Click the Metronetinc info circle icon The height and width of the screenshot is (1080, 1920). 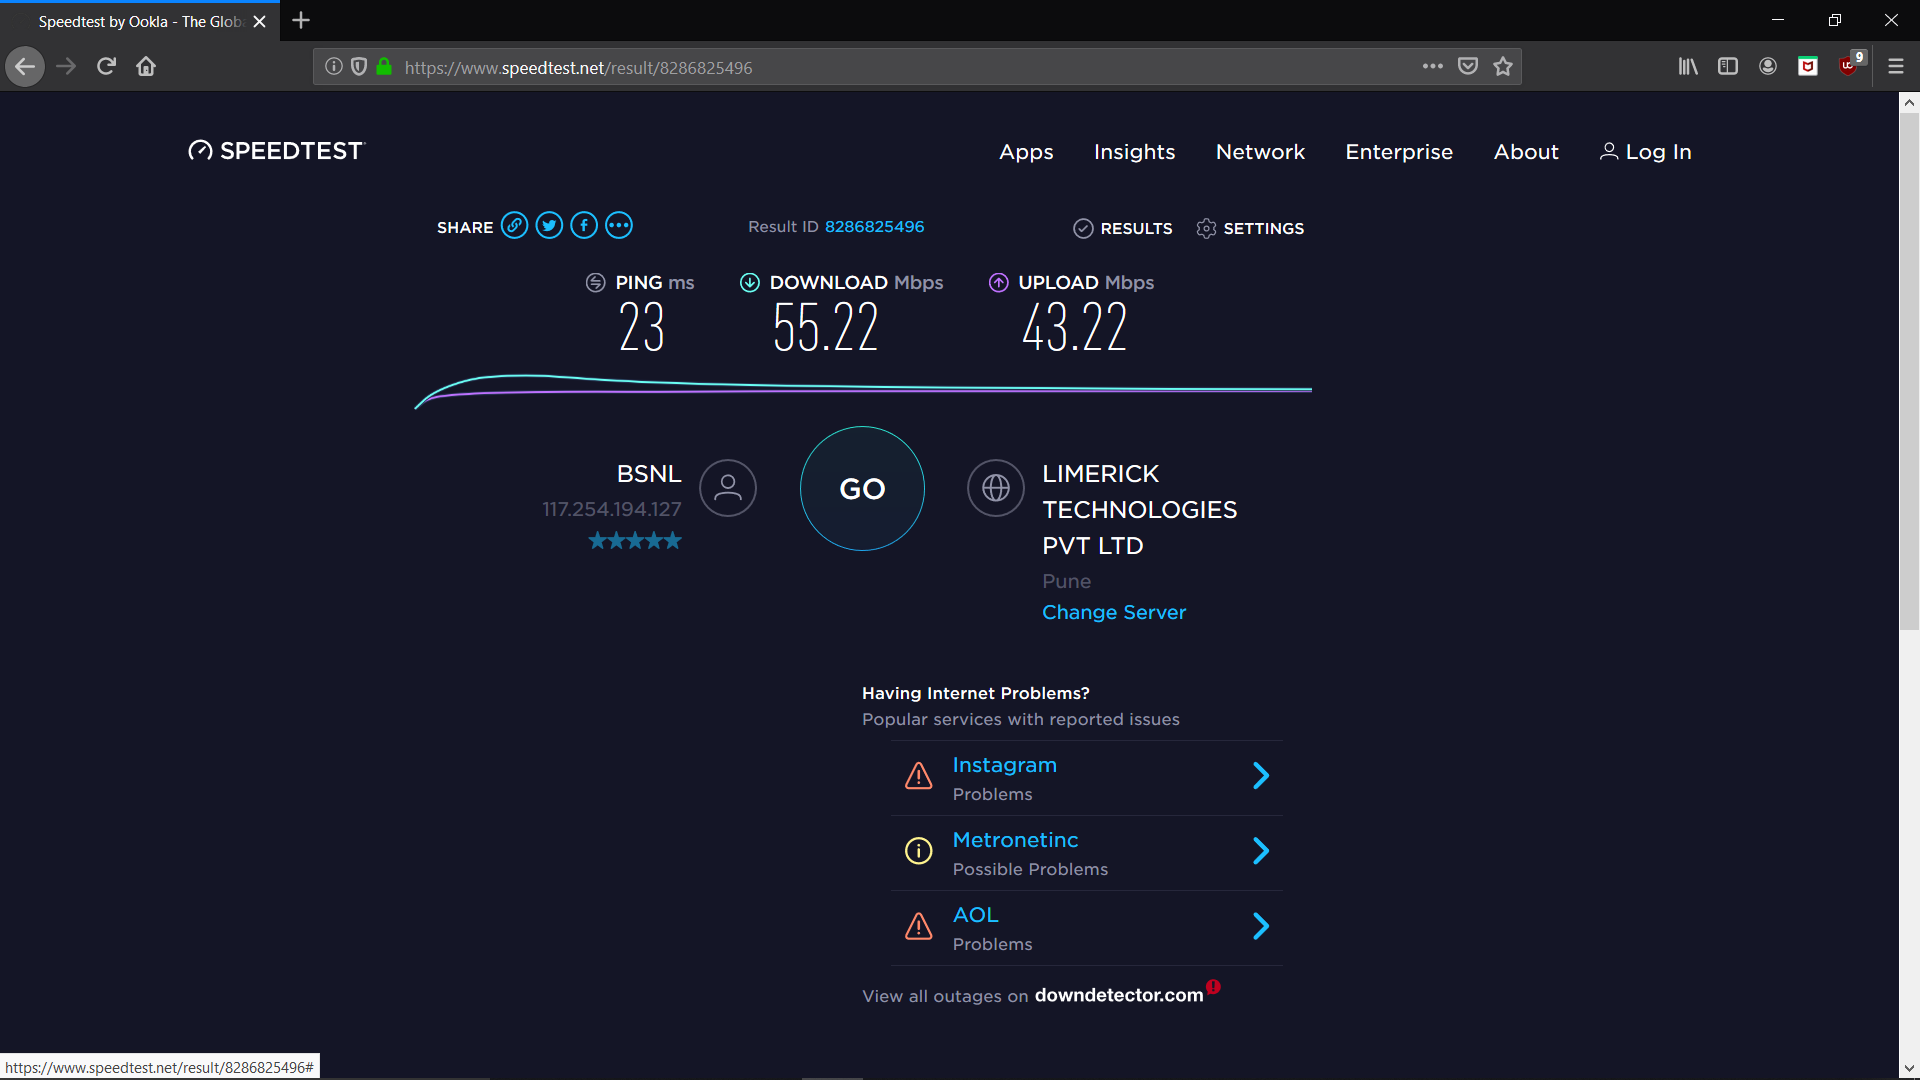919,851
